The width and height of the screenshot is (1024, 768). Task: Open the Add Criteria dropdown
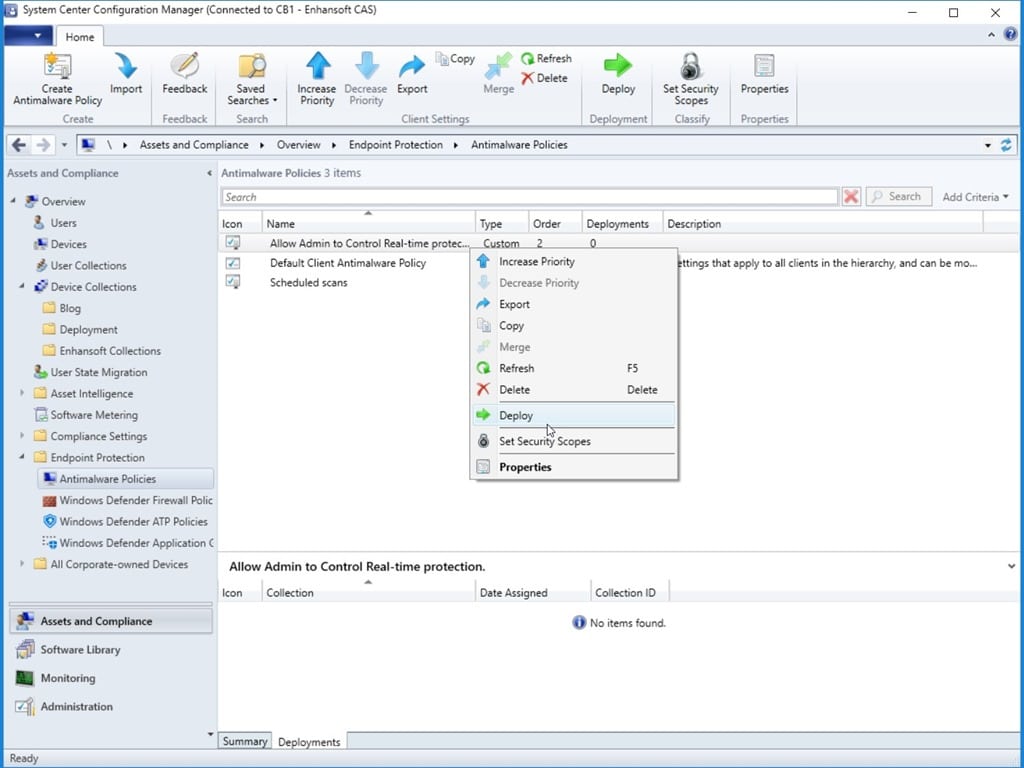(x=975, y=197)
